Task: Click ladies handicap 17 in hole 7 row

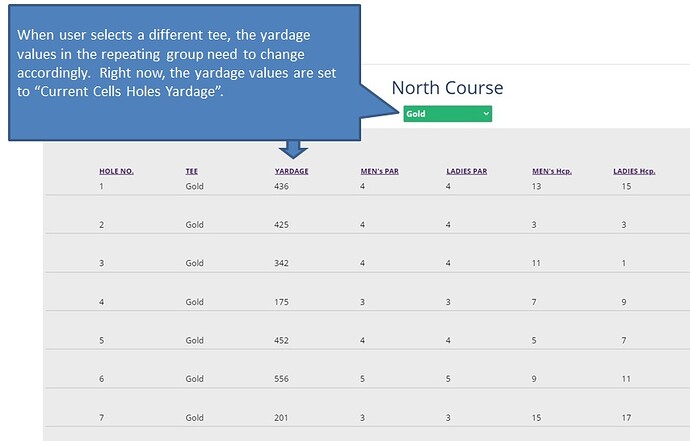Action: pyautogui.click(x=626, y=417)
